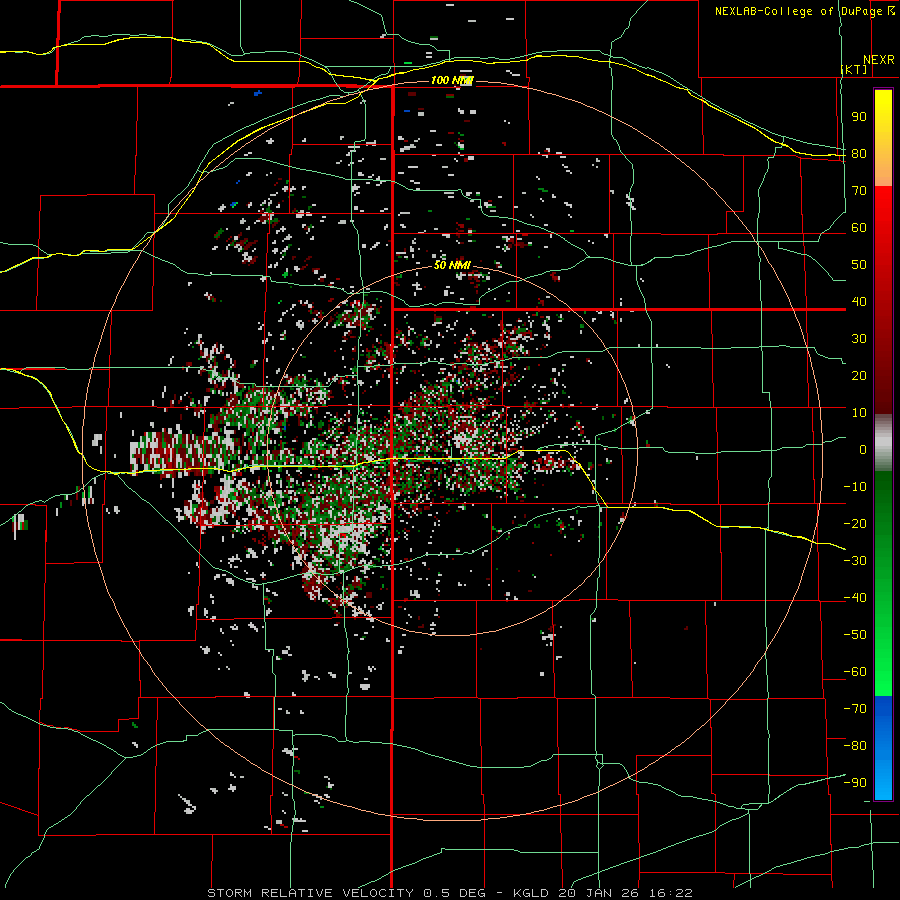Click the 0.5 DEG elevation angle text
900x900 pixels.
tap(455, 893)
